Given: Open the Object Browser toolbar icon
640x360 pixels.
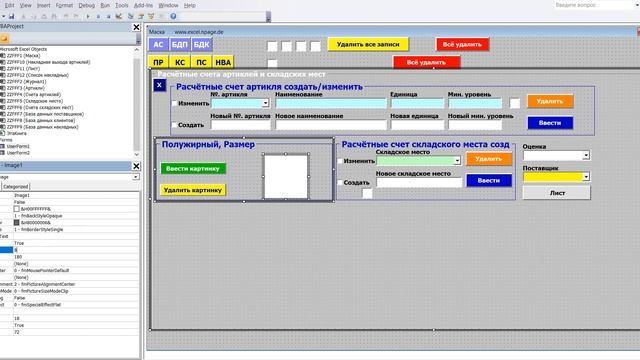Looking at the screenshot, I should click(151, 16).
